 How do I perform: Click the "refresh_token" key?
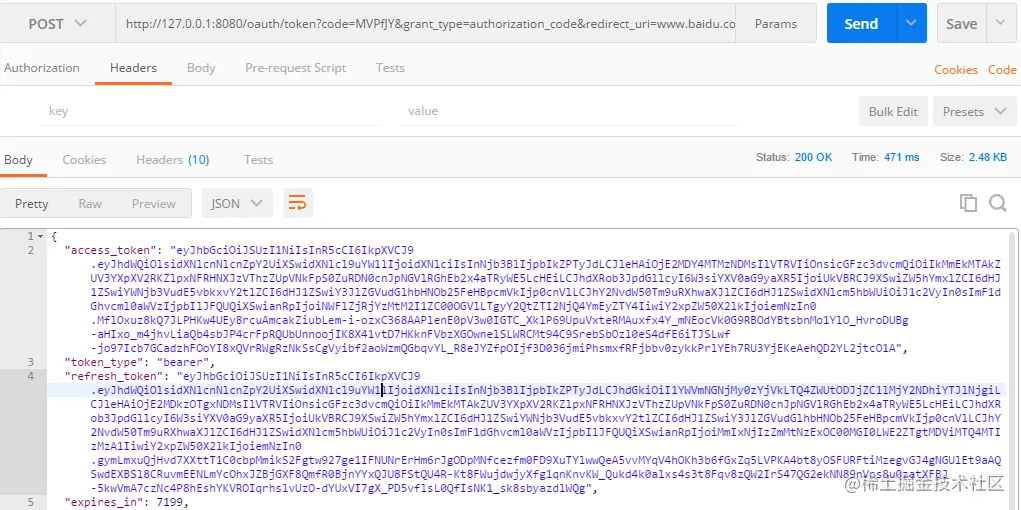tap(115, 376)
